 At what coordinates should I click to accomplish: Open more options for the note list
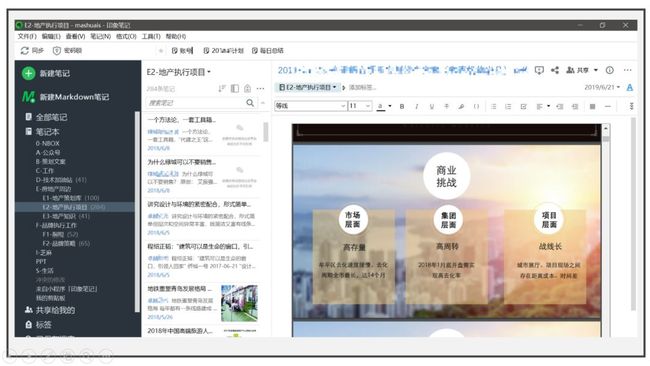(x=260, y=88)
